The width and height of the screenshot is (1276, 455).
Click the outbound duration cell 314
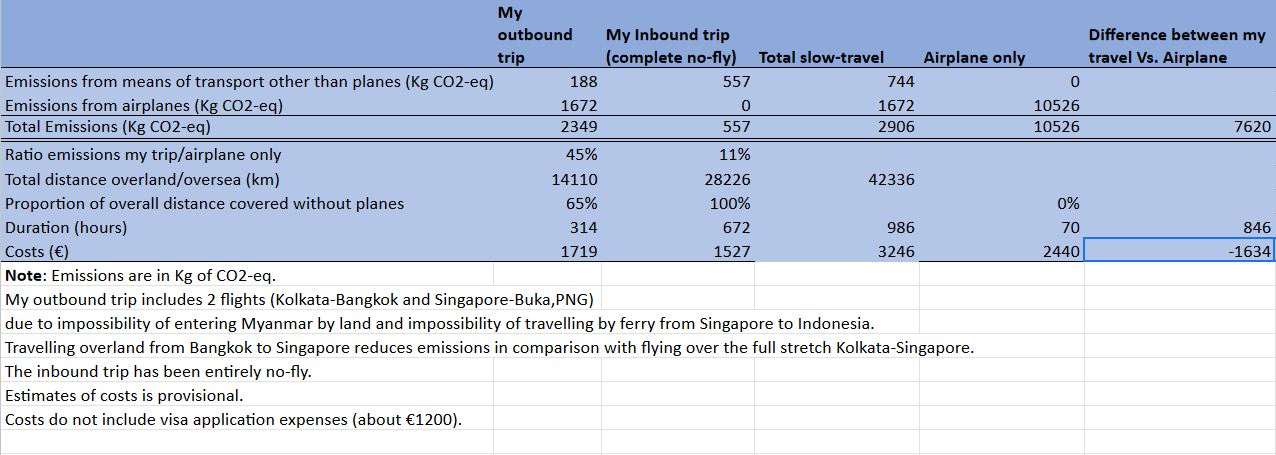click(572, 228)
